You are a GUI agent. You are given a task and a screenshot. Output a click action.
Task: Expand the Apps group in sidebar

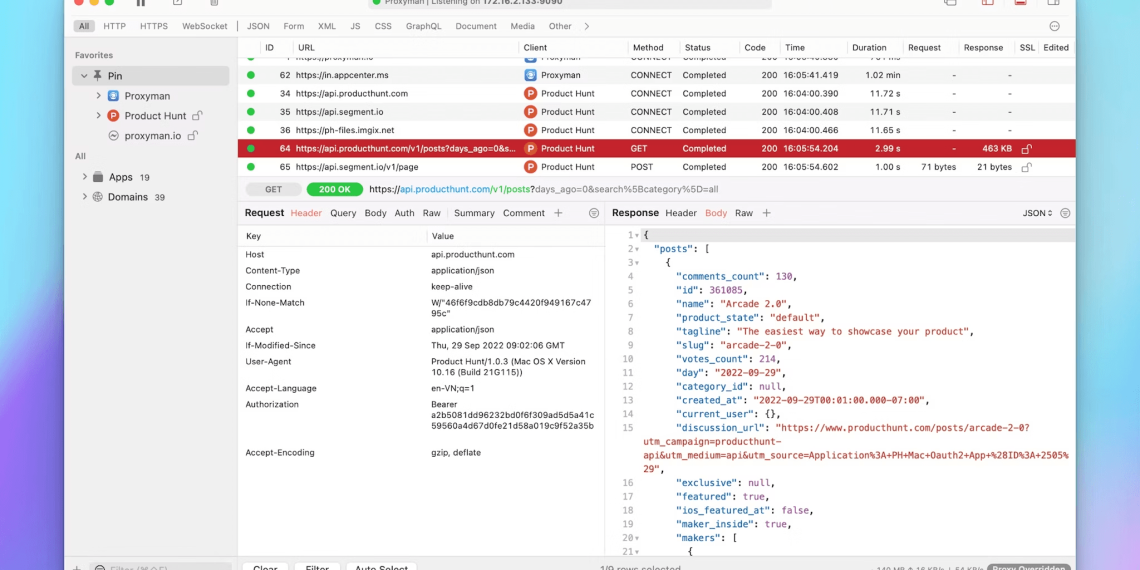coord(85,177)
